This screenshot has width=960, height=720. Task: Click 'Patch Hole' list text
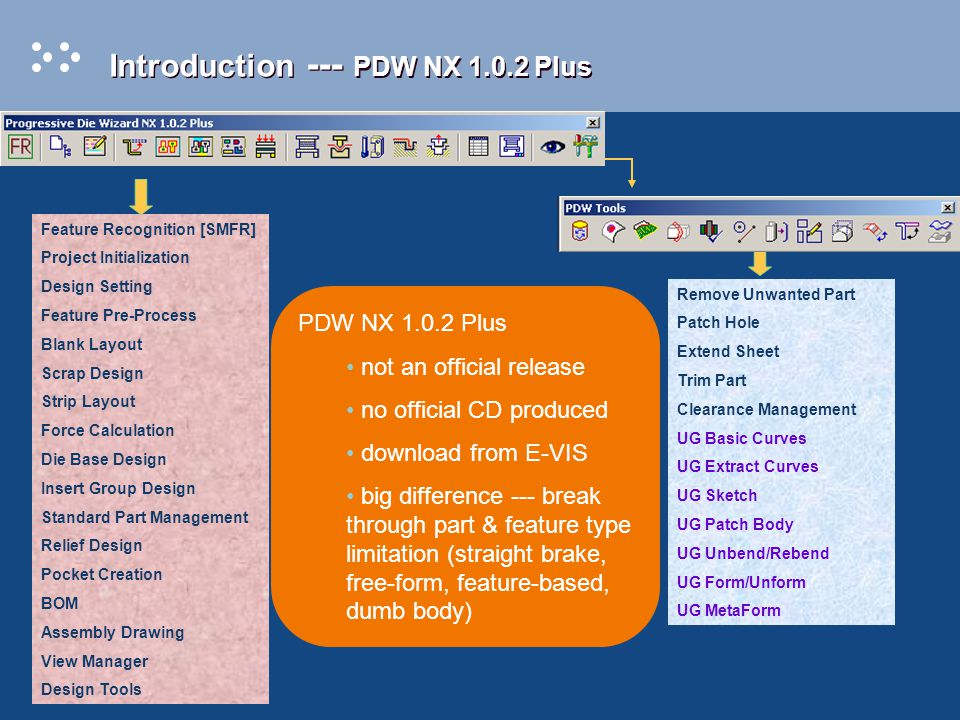click(x=718, y=323)
